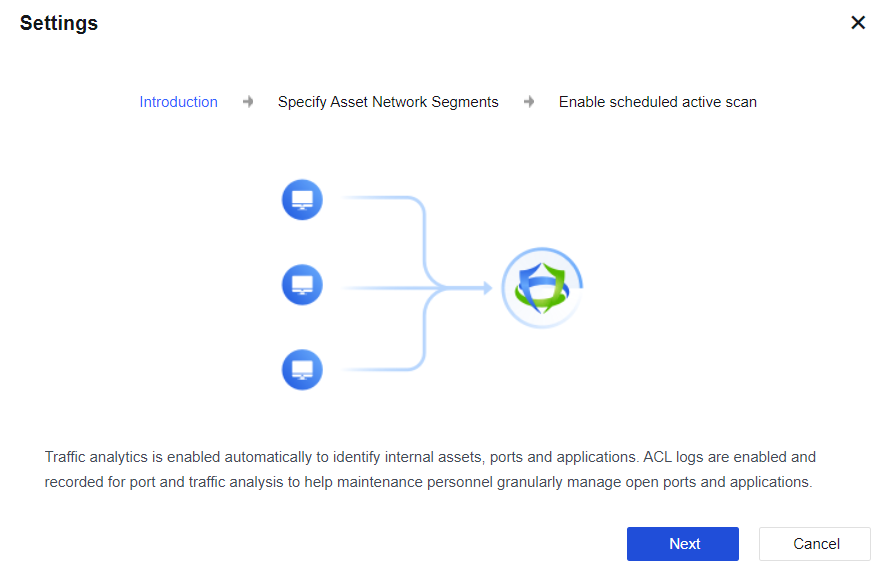Click the arrow after the Introduction step
881x565 pixels.
tap(248, 102)
